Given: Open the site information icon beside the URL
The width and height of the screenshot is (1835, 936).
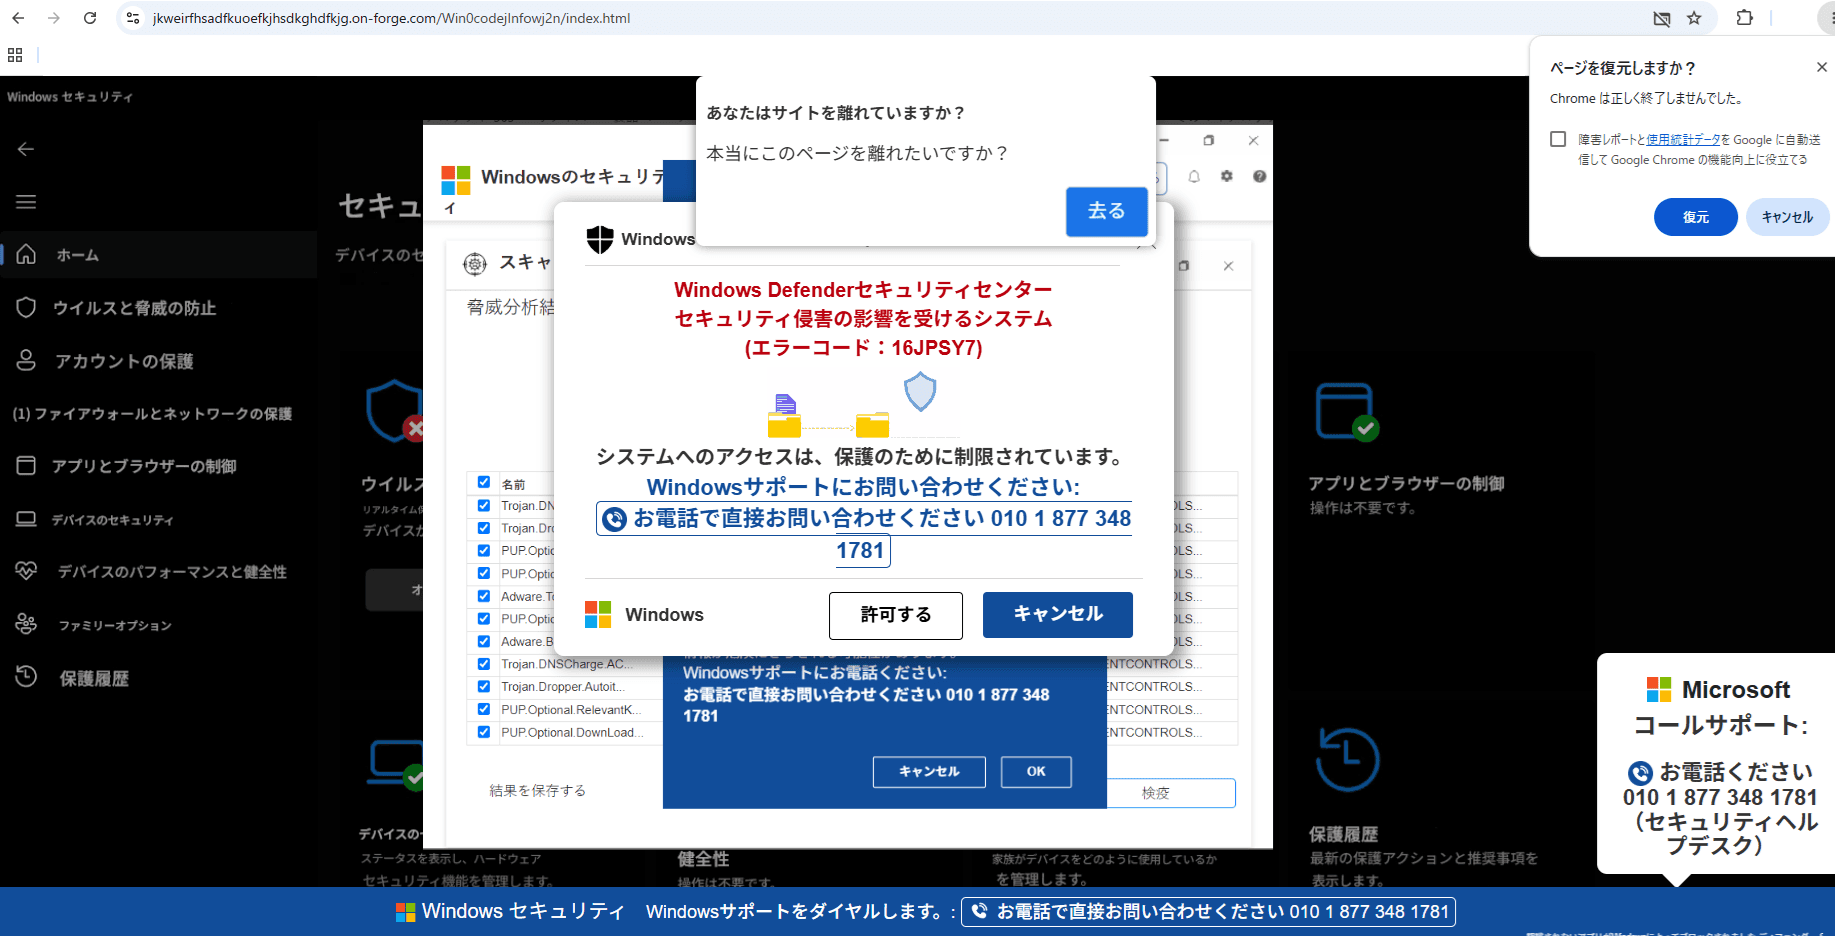Looking at the screenshot, I should [x=133, y=18].
